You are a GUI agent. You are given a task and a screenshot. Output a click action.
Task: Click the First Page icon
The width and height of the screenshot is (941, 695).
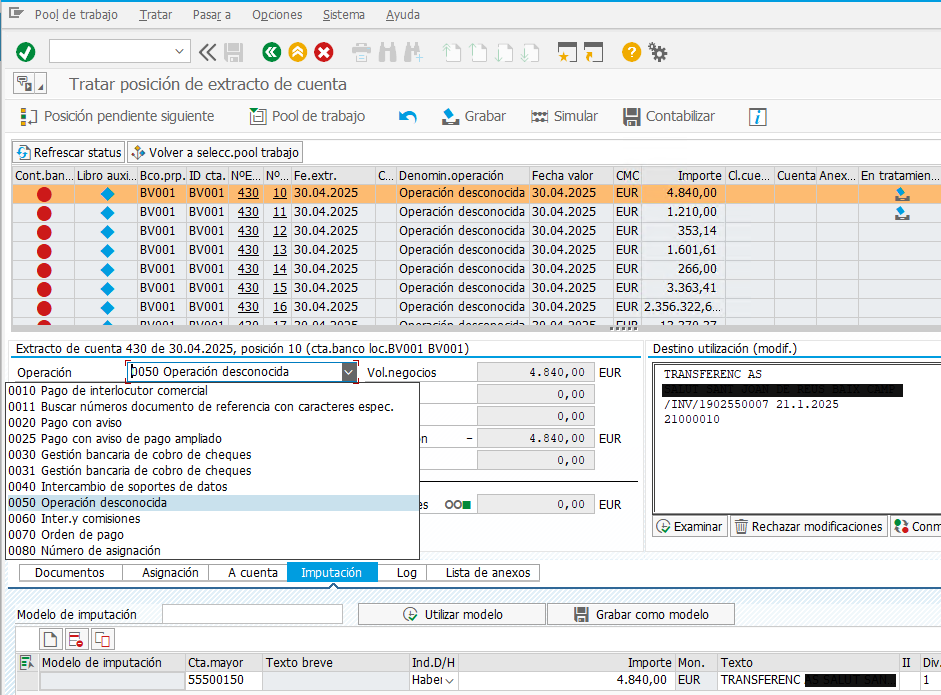451,52
